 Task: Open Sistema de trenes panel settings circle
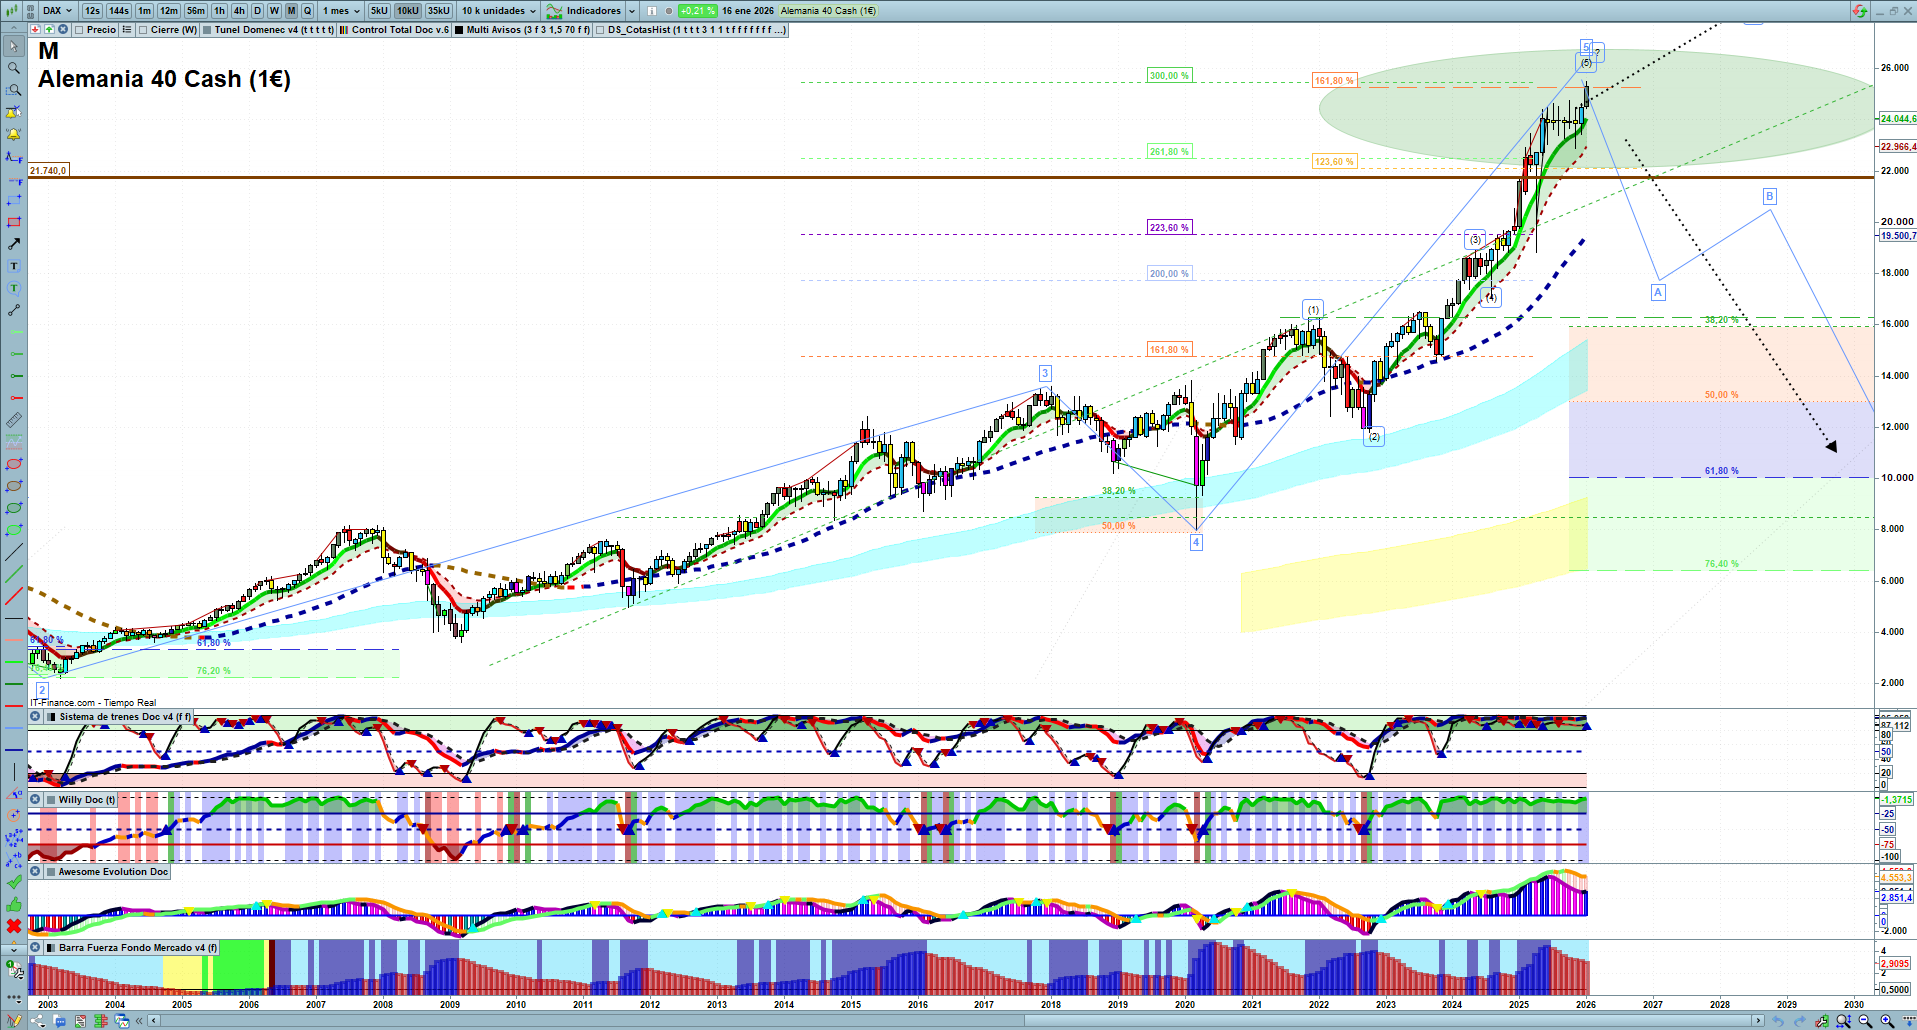35,717
